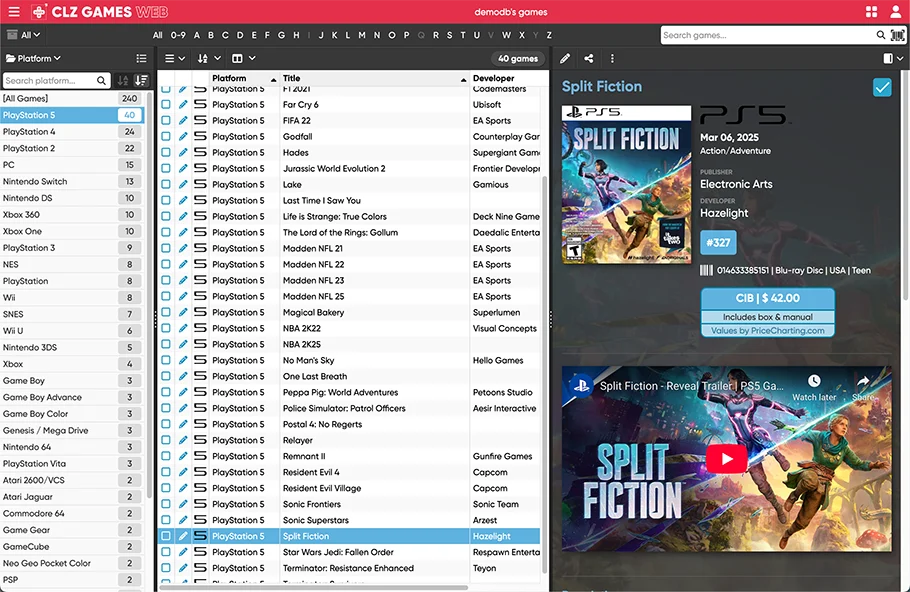
Task: Edit the Remnant II row pencil
Action: click(183, 456)
